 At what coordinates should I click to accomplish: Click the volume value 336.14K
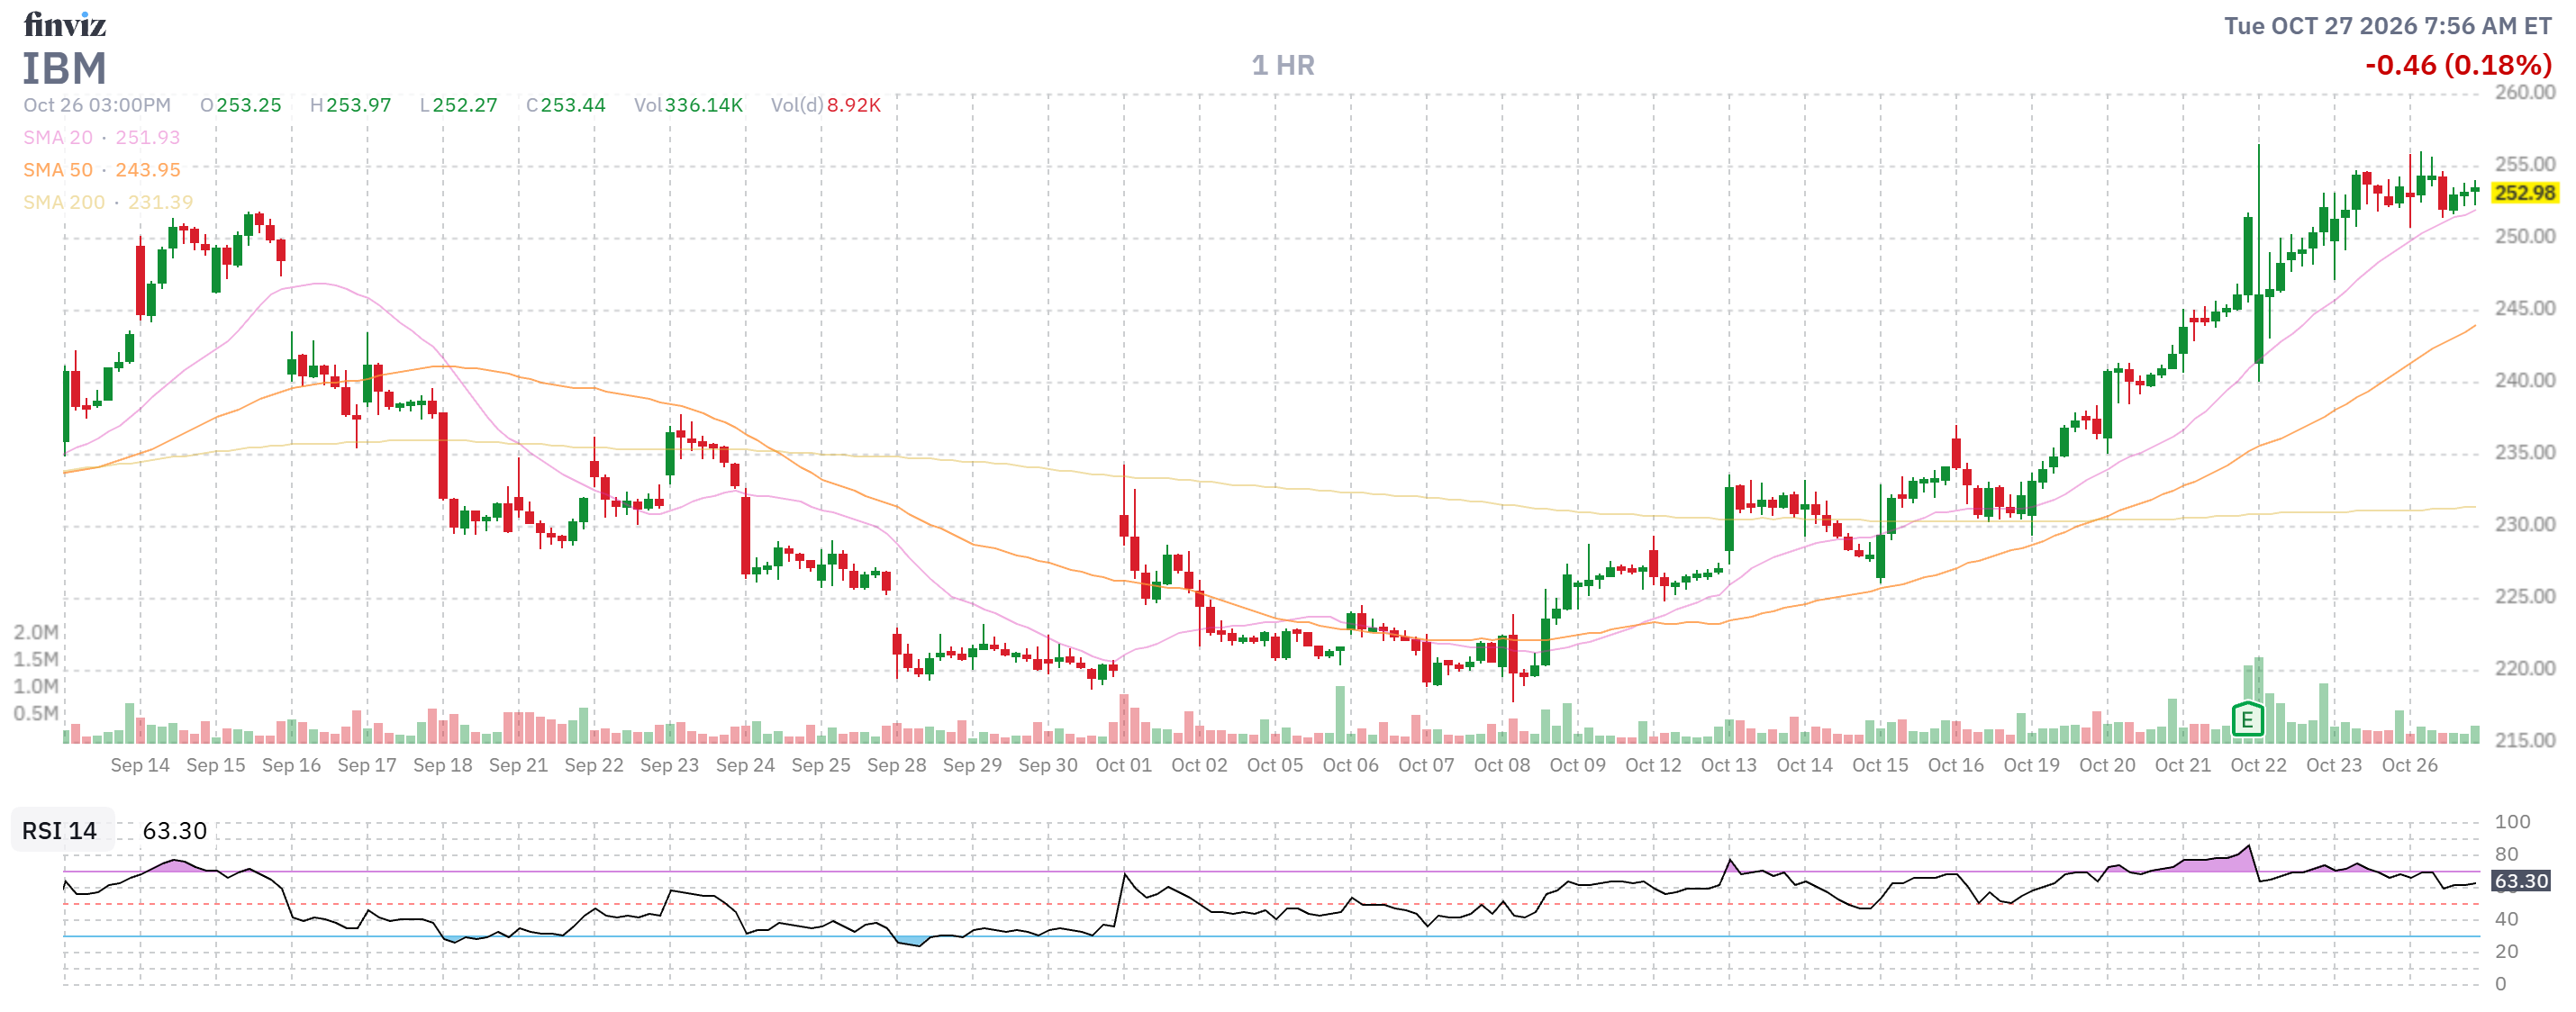pos(704,105)
